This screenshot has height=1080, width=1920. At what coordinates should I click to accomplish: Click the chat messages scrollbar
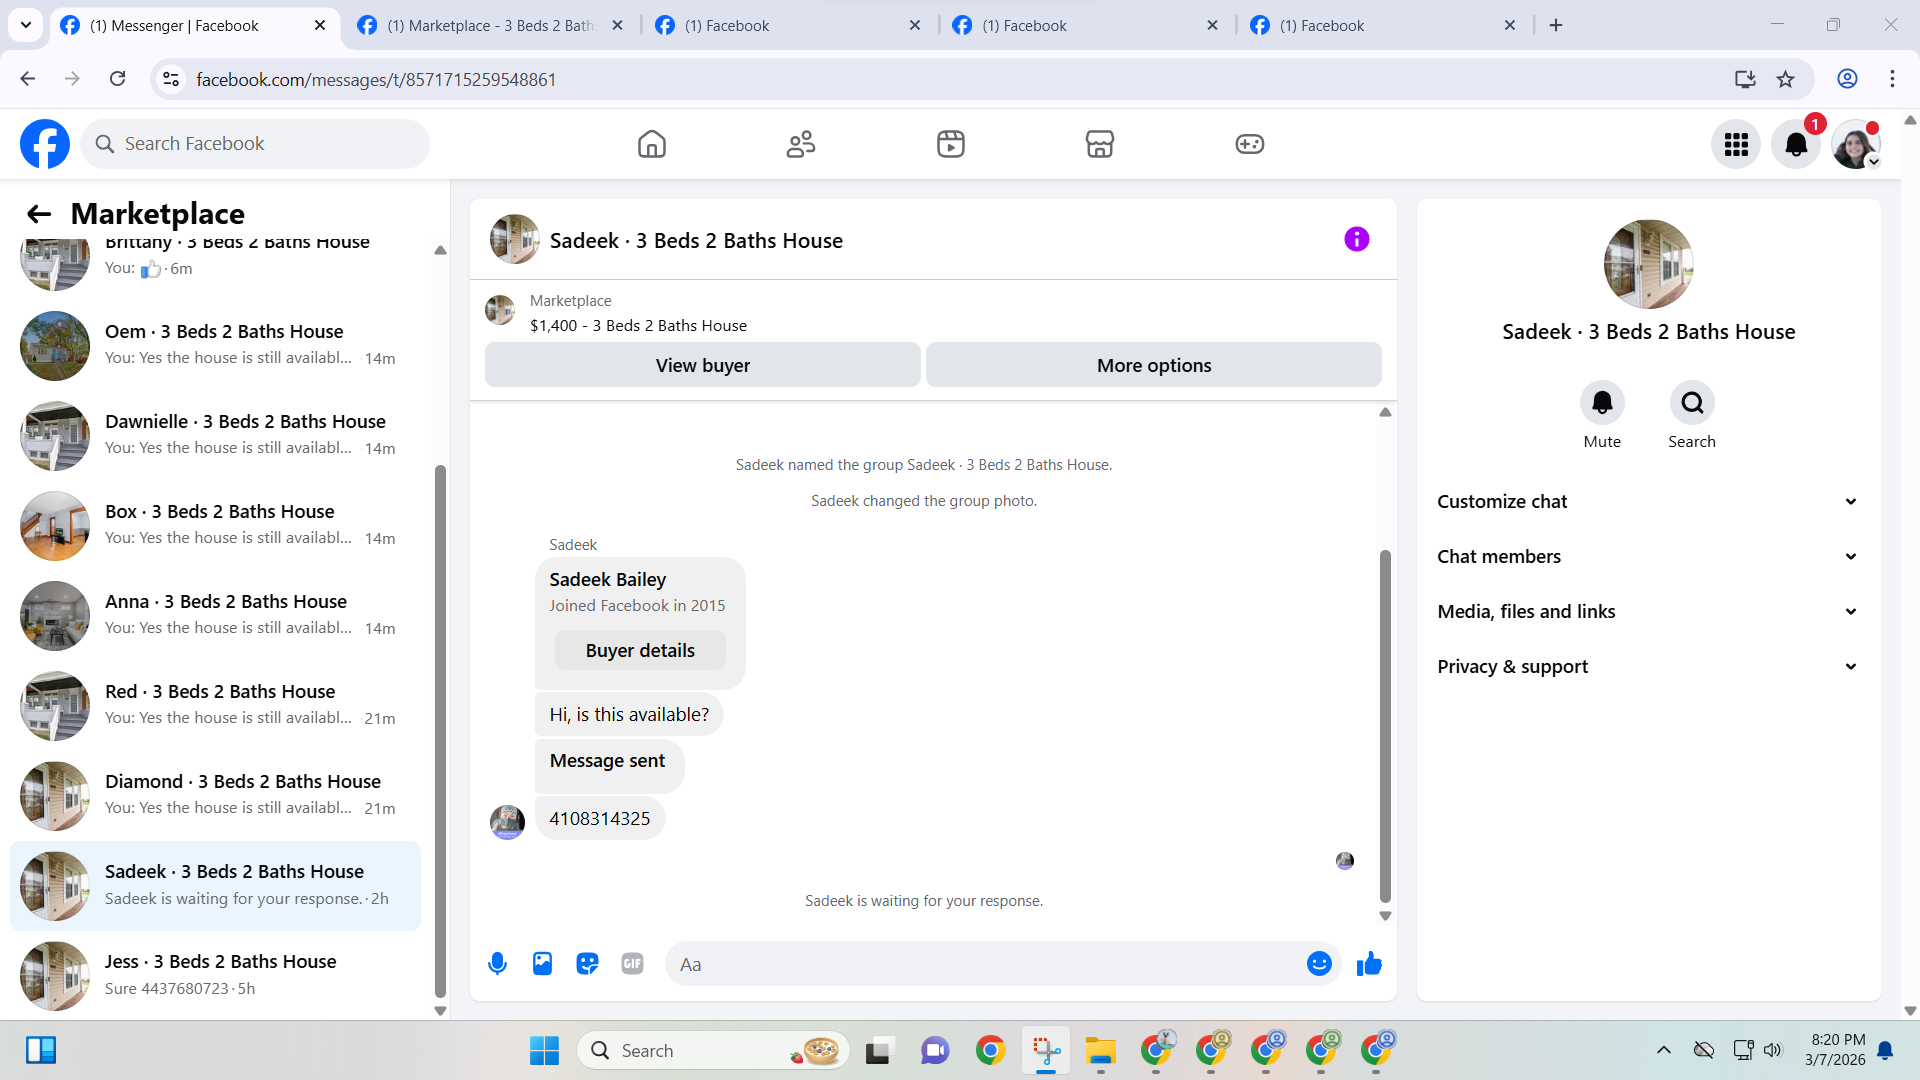tap(1385, 725)
